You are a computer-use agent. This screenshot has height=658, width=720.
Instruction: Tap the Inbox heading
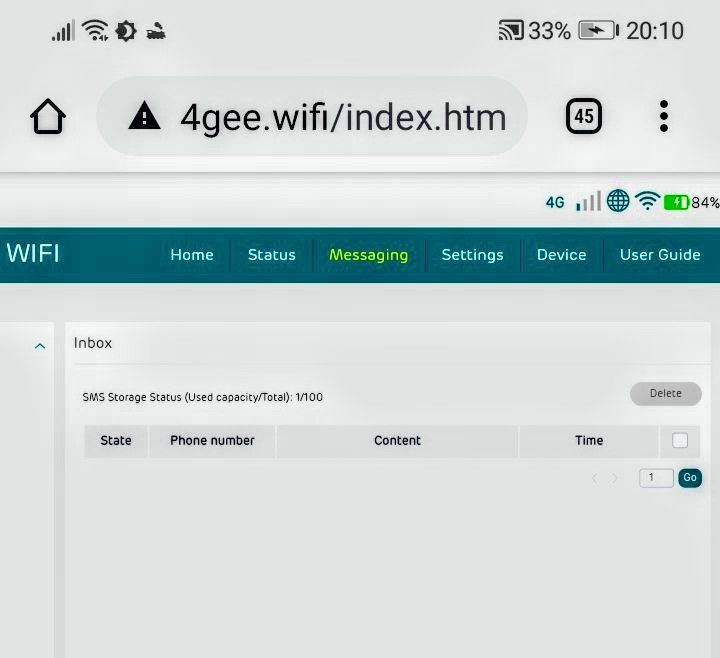(x=93, y=343)
